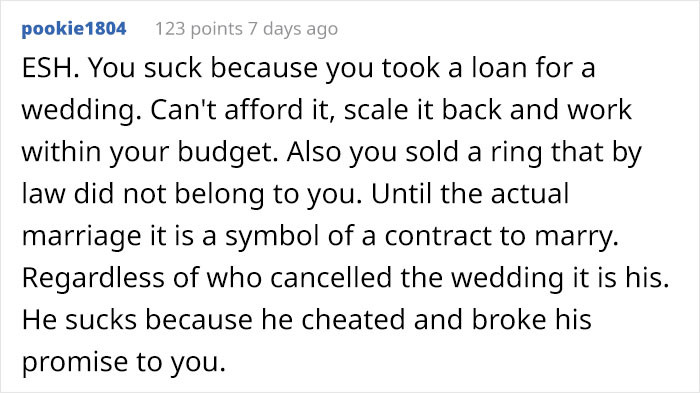This screenshot has width=700, height=393.
Task: Click the words 'and broke his'
Action: point(503,320)
